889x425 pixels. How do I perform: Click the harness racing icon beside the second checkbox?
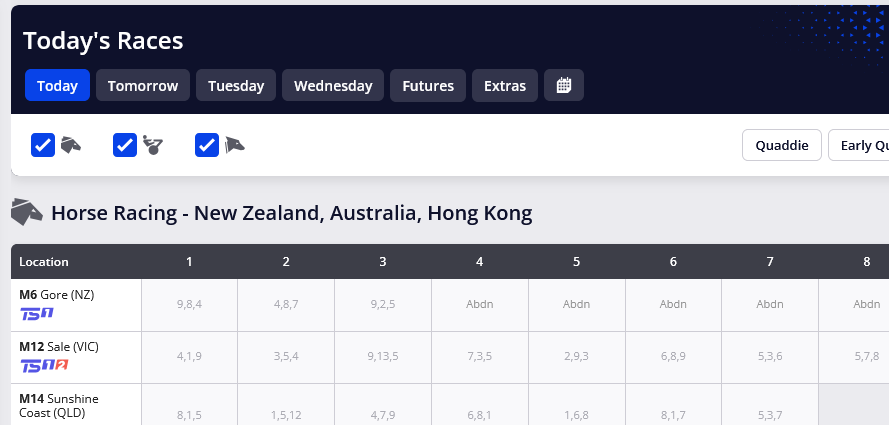click(153, 145)
